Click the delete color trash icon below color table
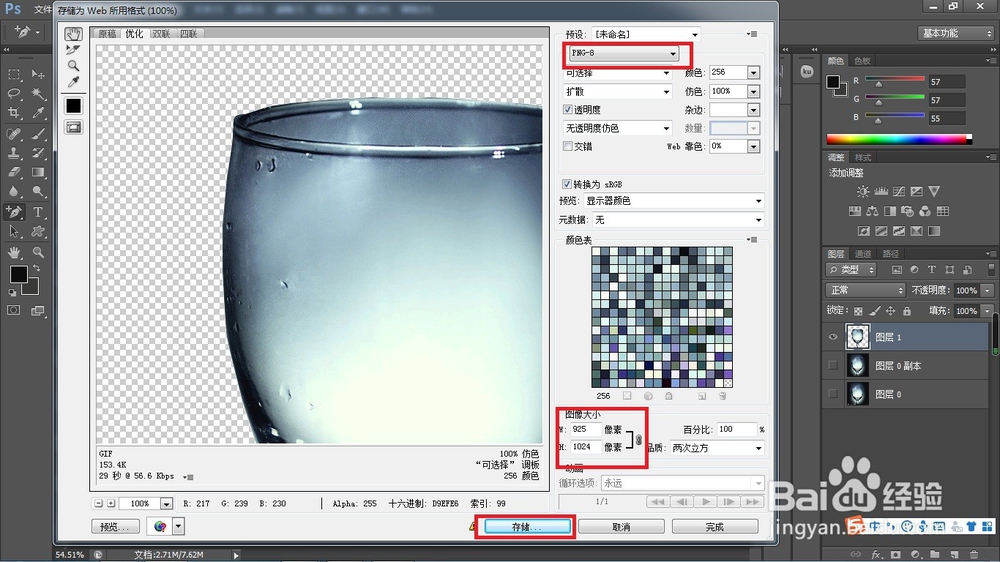1000x562 pixels. tap(723, 396)
